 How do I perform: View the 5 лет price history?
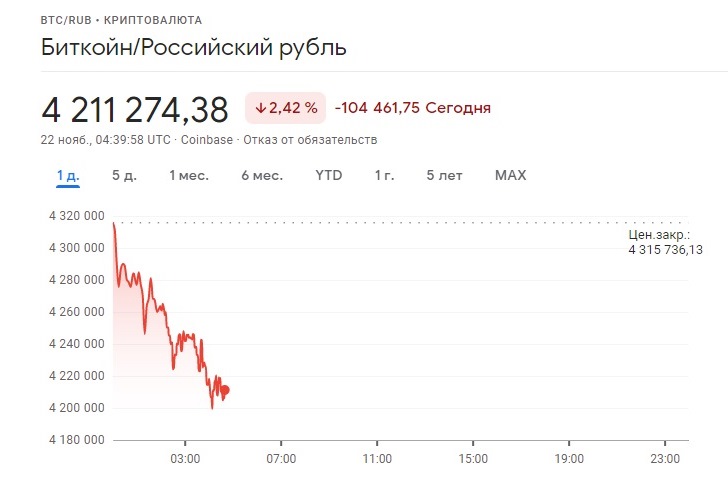pyautogui.click(x=444, y=175)
